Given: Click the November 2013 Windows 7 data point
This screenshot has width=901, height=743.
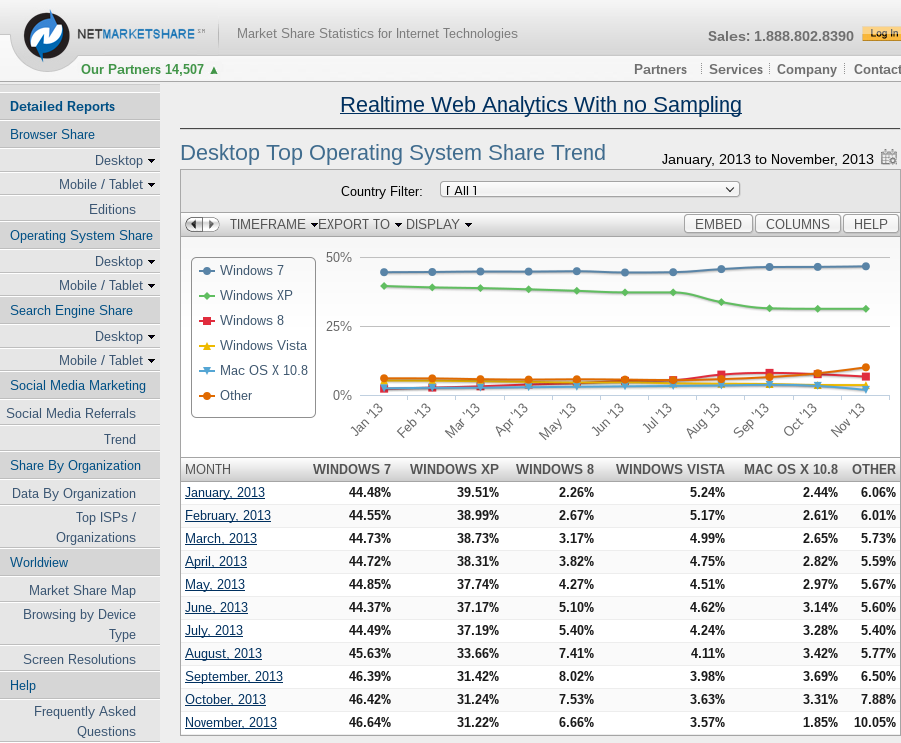Looking at the screenshot, I should pyautogui.click(x=865, y=266).
